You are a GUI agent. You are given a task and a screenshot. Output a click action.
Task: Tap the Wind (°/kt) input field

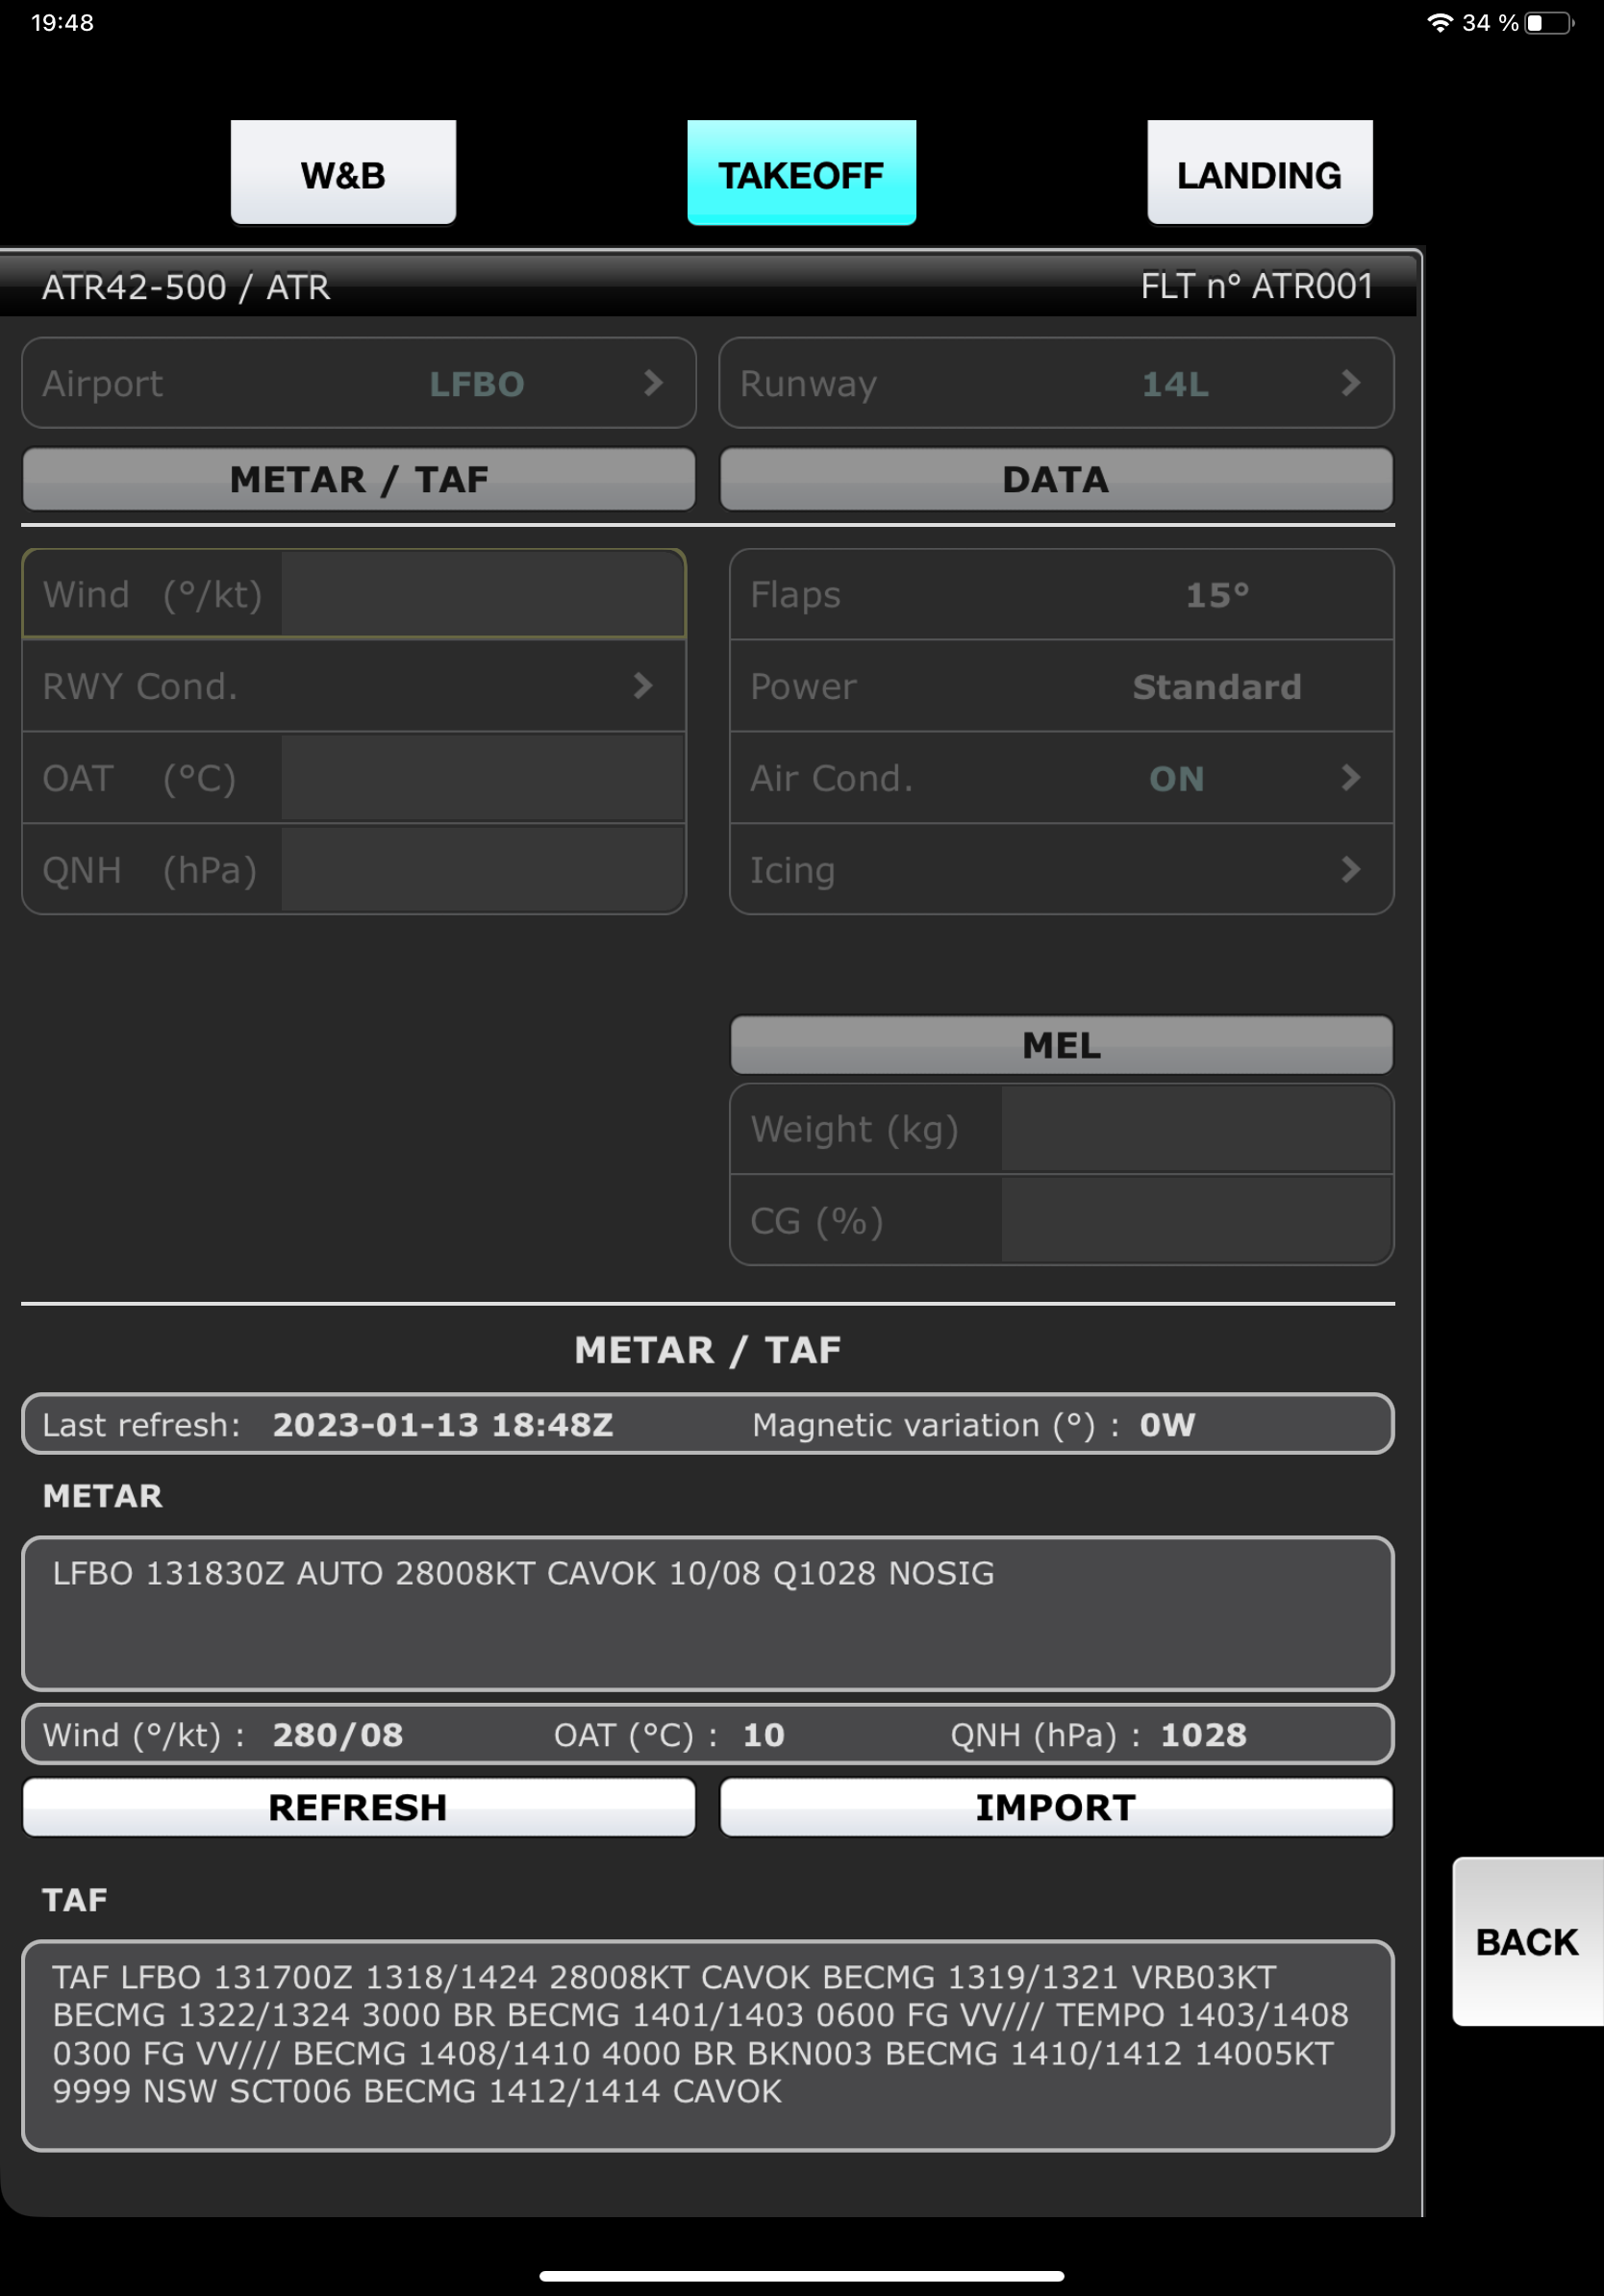pos(483,594)
